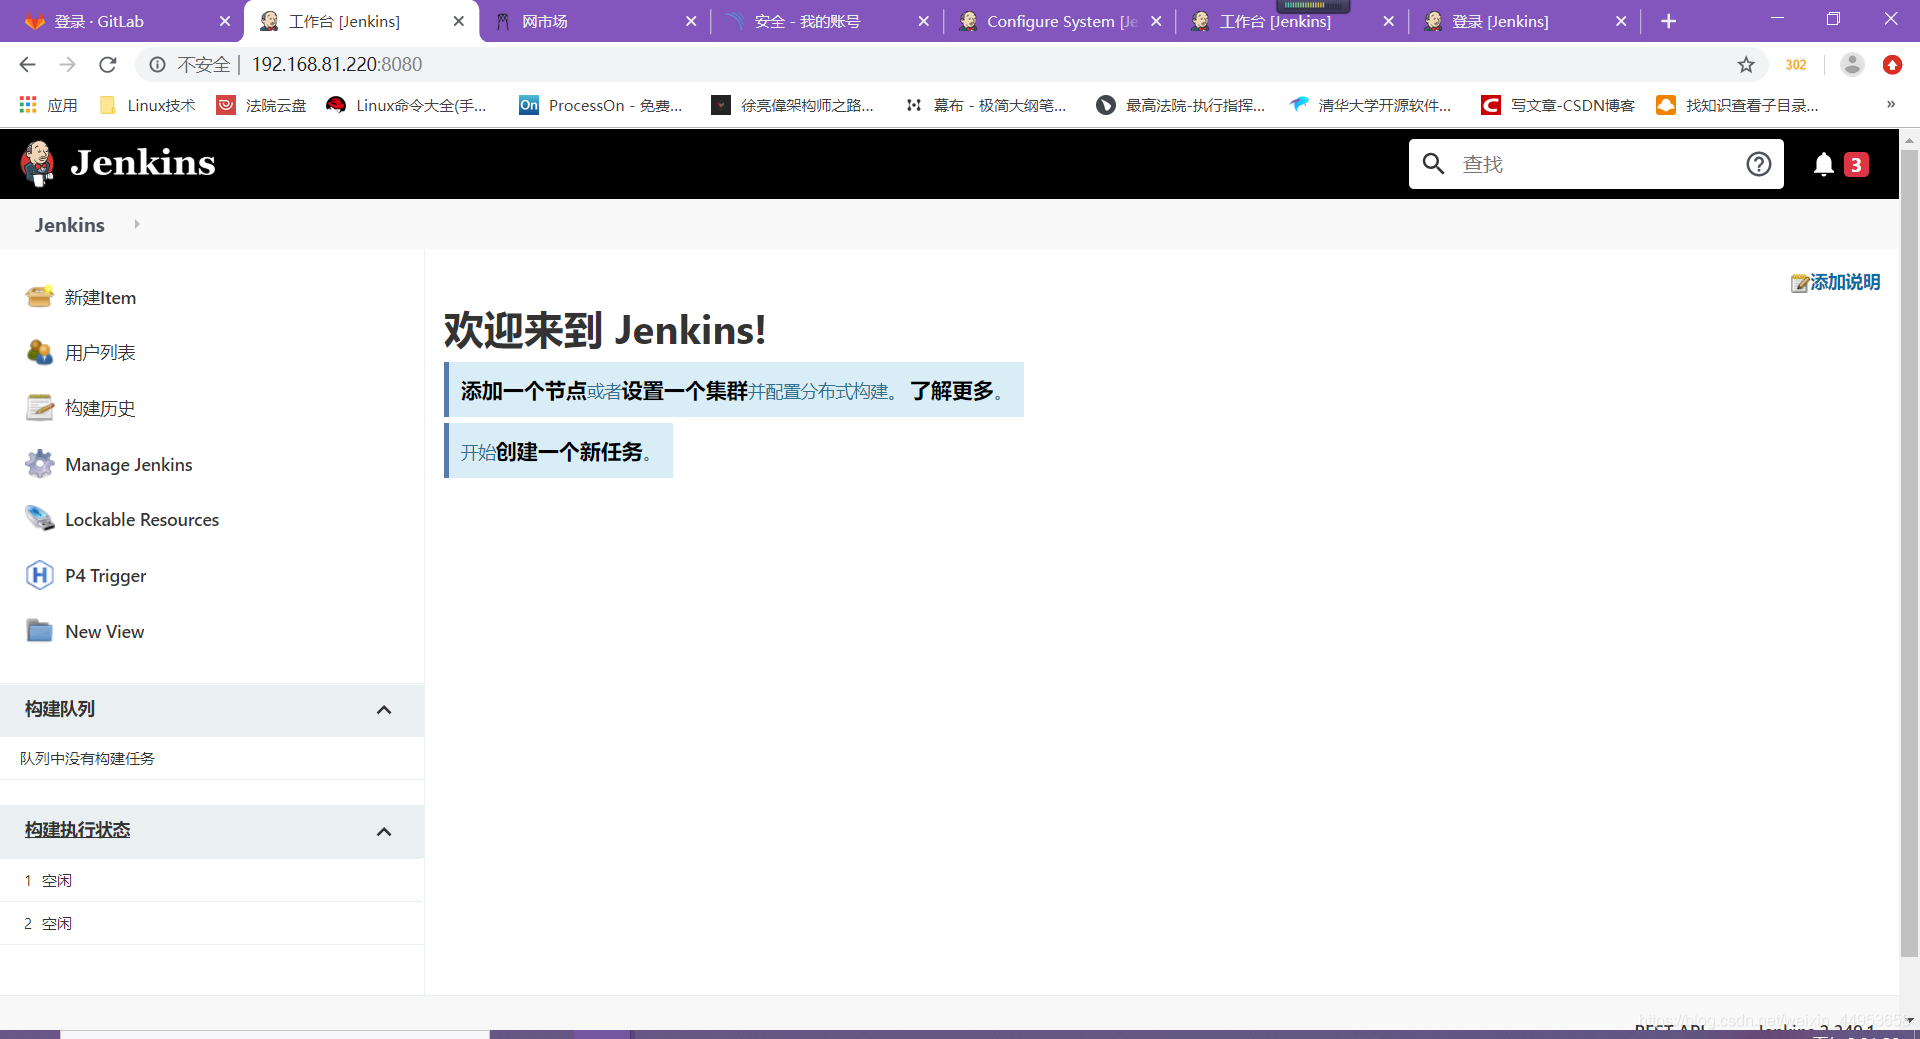This screenshot has width=1920, height=1039.
Task: Open the Lockable Resources link
Action: point(142,520)
